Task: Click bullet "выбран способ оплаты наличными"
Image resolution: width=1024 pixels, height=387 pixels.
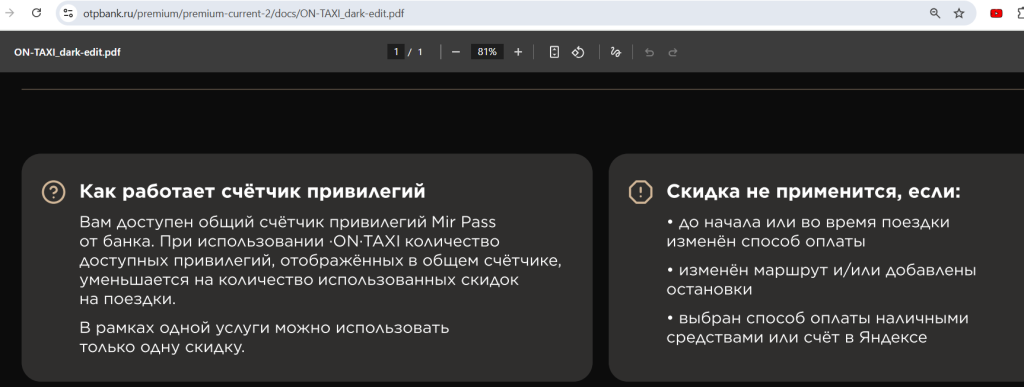Action: coord(818,318)
